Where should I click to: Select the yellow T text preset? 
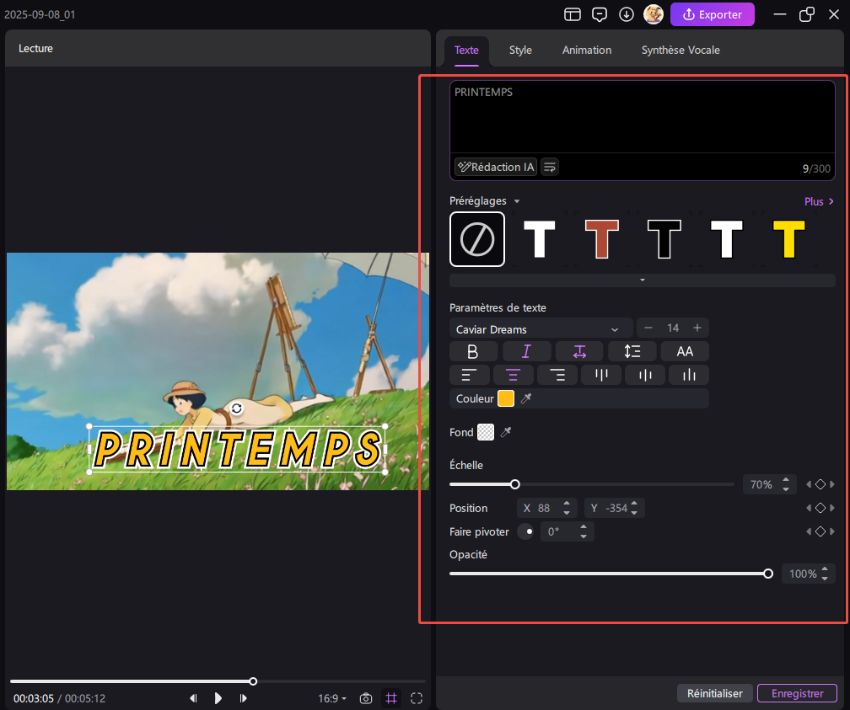coord(789,239)
